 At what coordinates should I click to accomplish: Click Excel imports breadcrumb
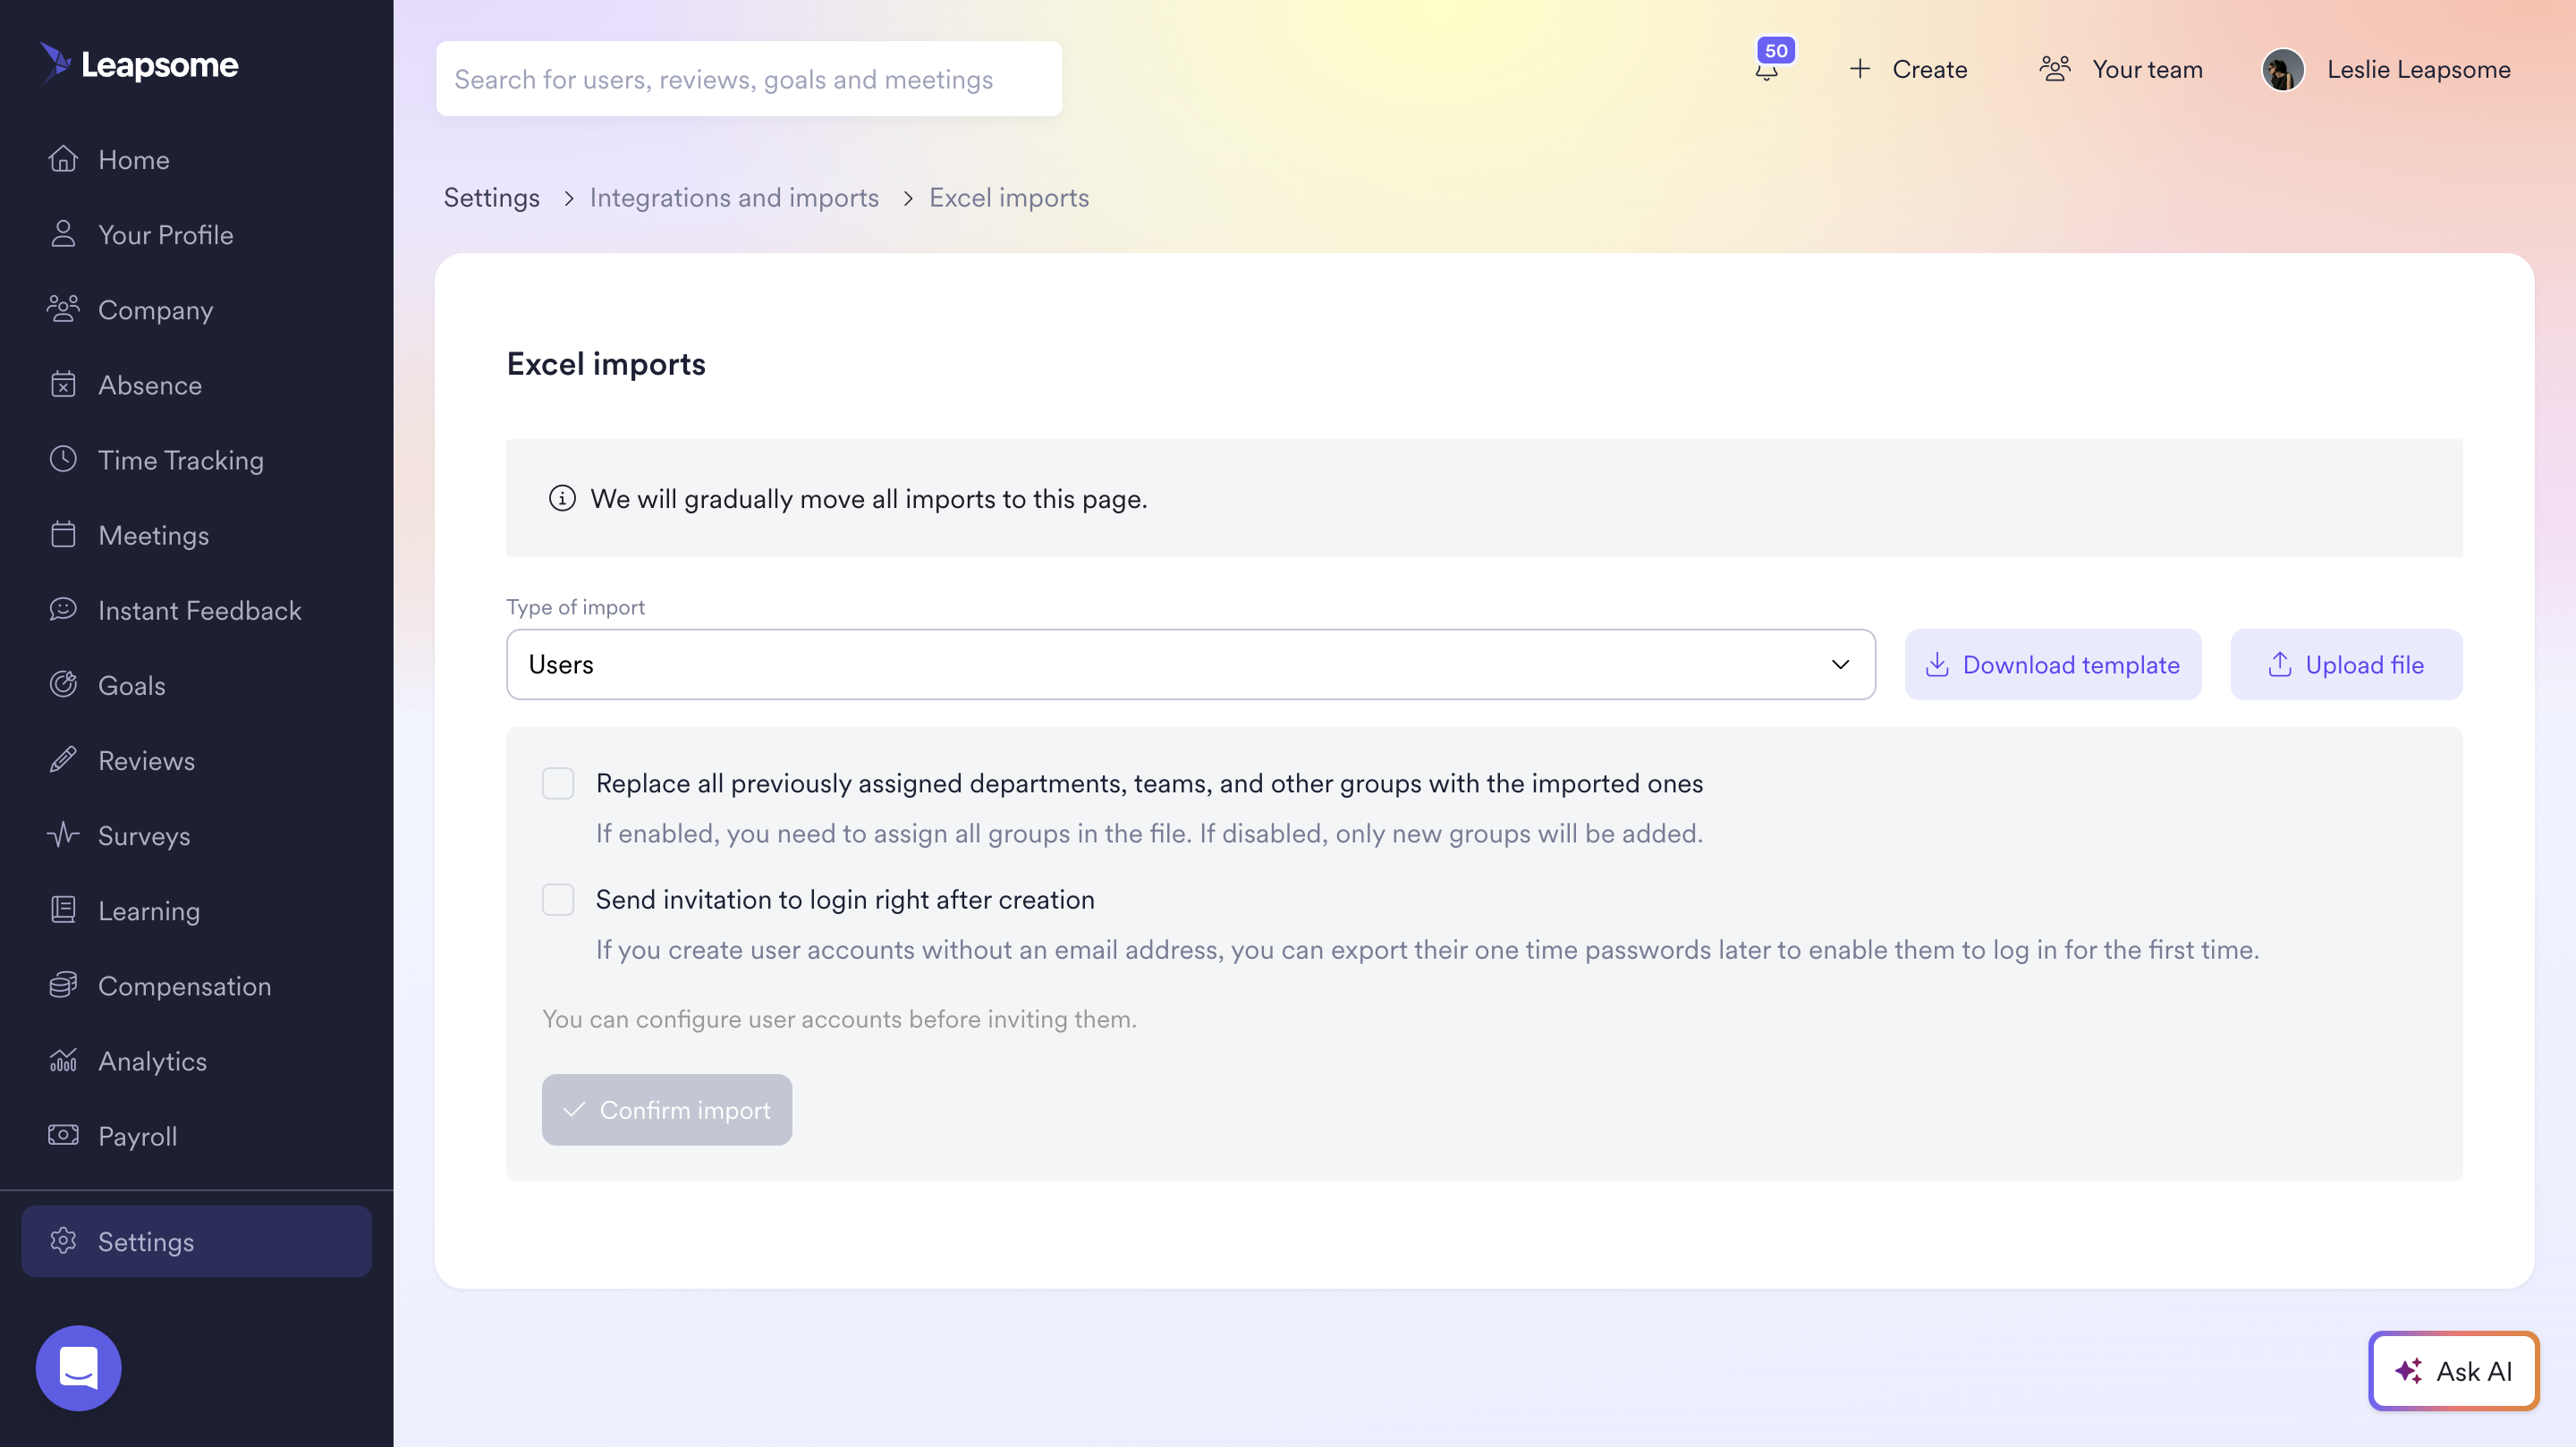1008,197
